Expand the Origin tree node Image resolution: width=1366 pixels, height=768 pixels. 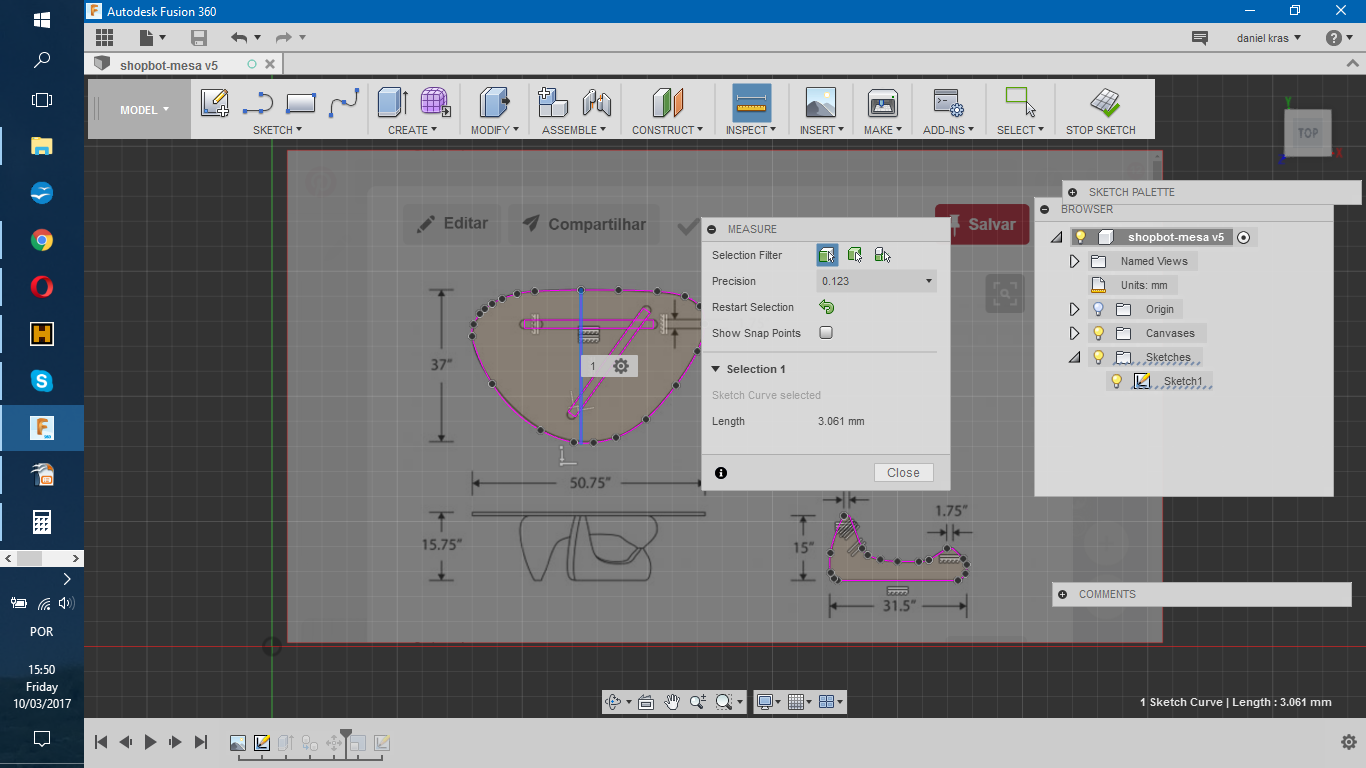(1075, 309)
